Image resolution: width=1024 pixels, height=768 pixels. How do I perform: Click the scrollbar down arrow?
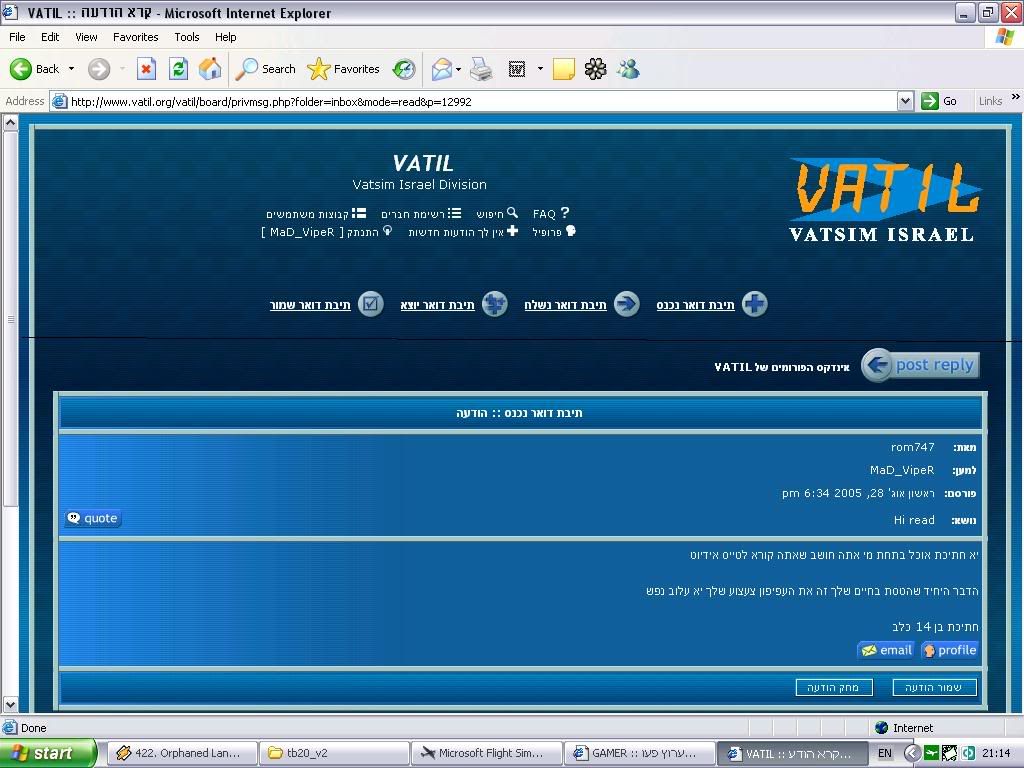[10, 705]
